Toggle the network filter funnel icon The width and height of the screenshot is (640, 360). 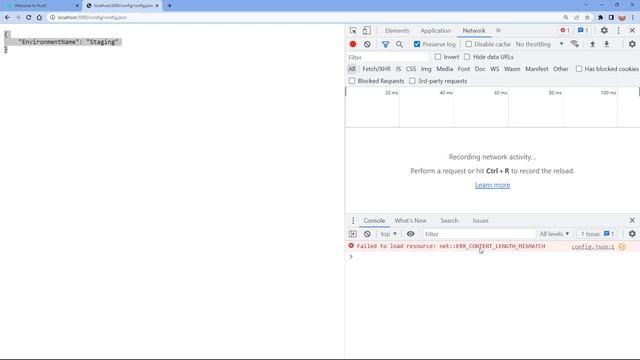coord(385,44)
